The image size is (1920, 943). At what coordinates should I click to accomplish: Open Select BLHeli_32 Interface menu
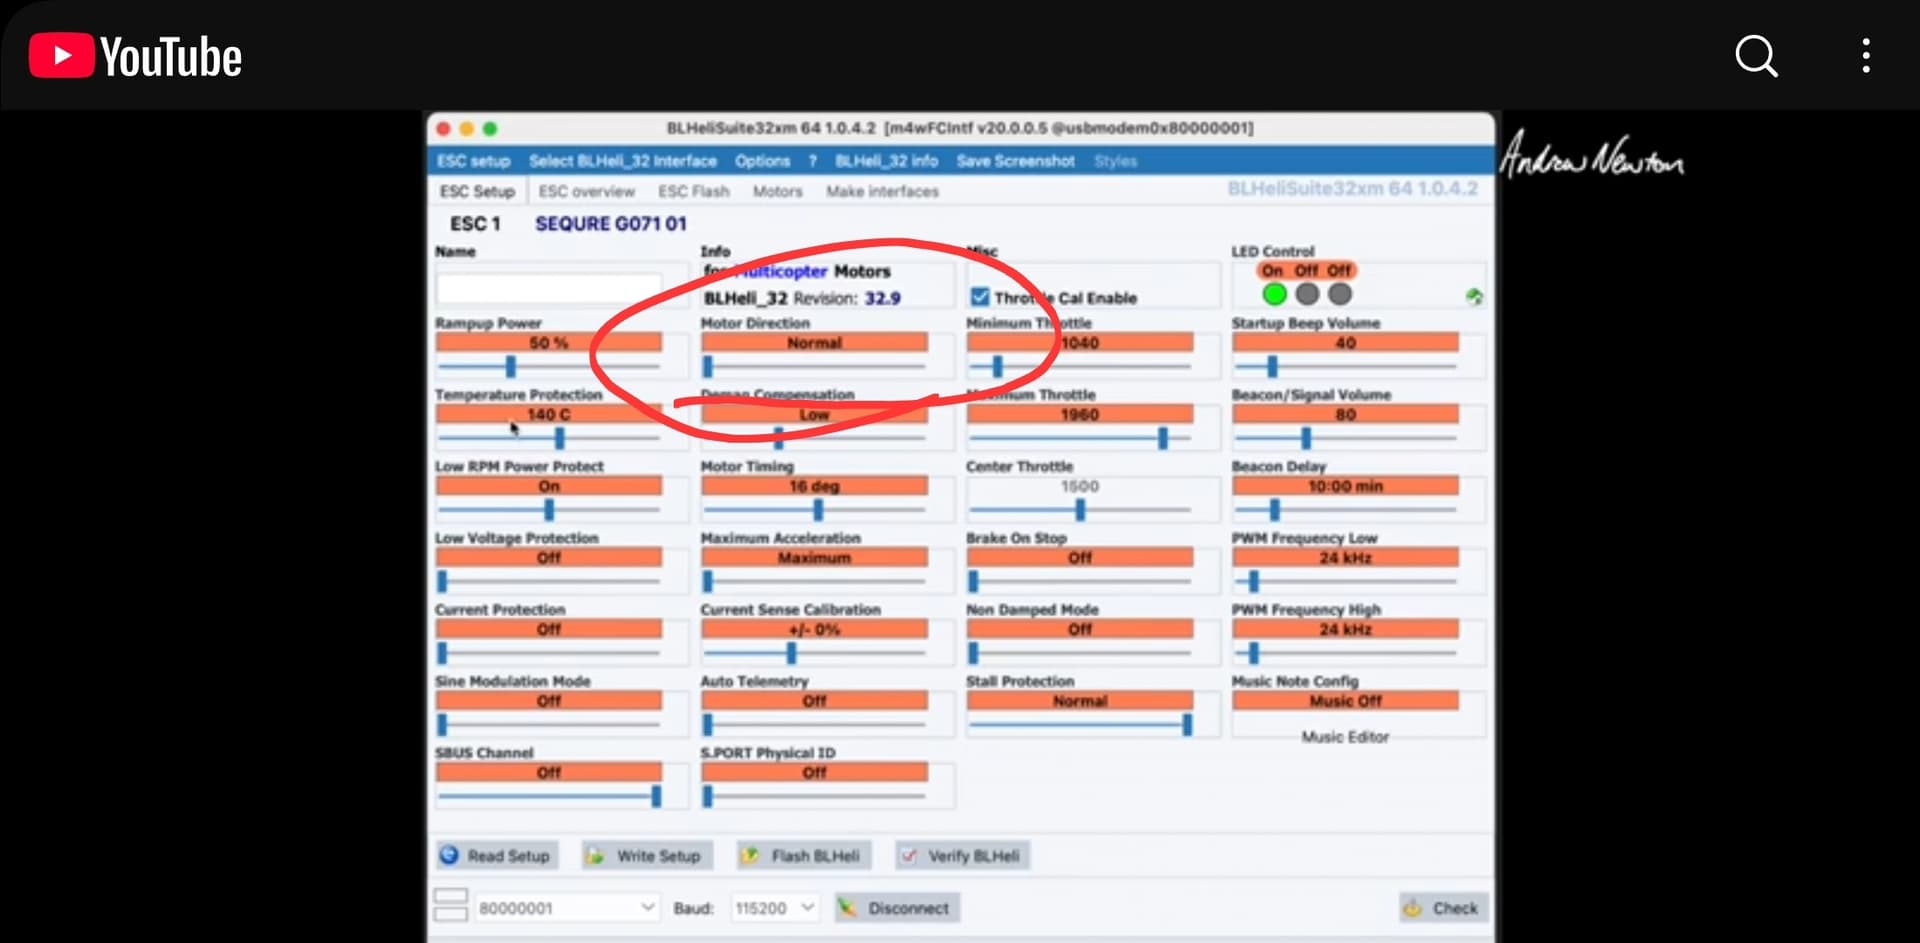click(x=623, y=161)
